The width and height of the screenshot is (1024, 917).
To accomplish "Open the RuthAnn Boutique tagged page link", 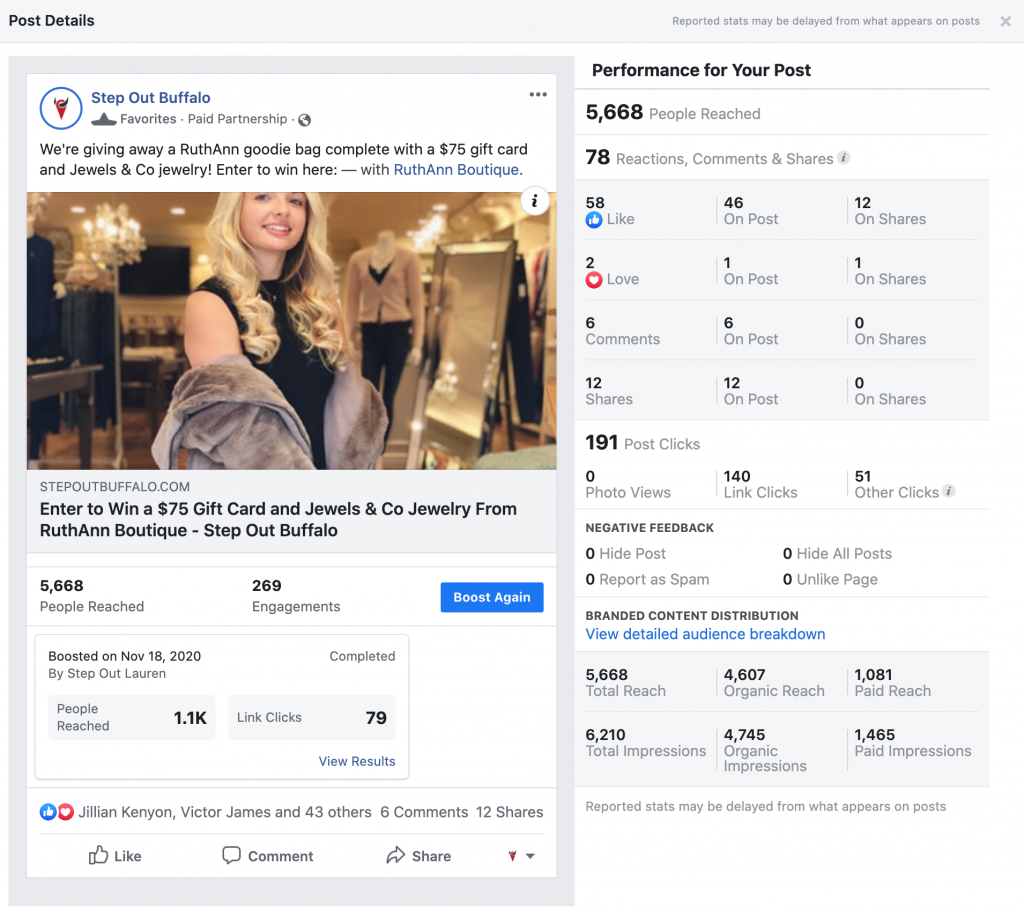I will 456,170.
